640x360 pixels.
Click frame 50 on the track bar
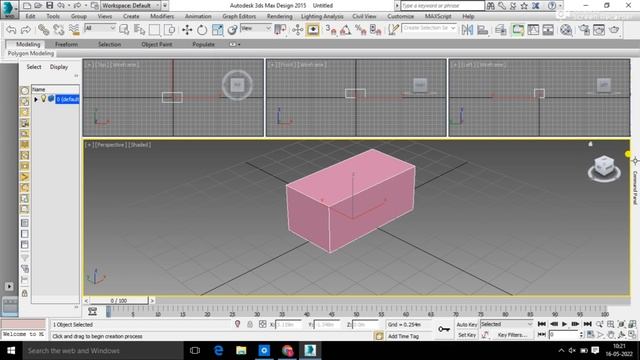click(356, 312)
